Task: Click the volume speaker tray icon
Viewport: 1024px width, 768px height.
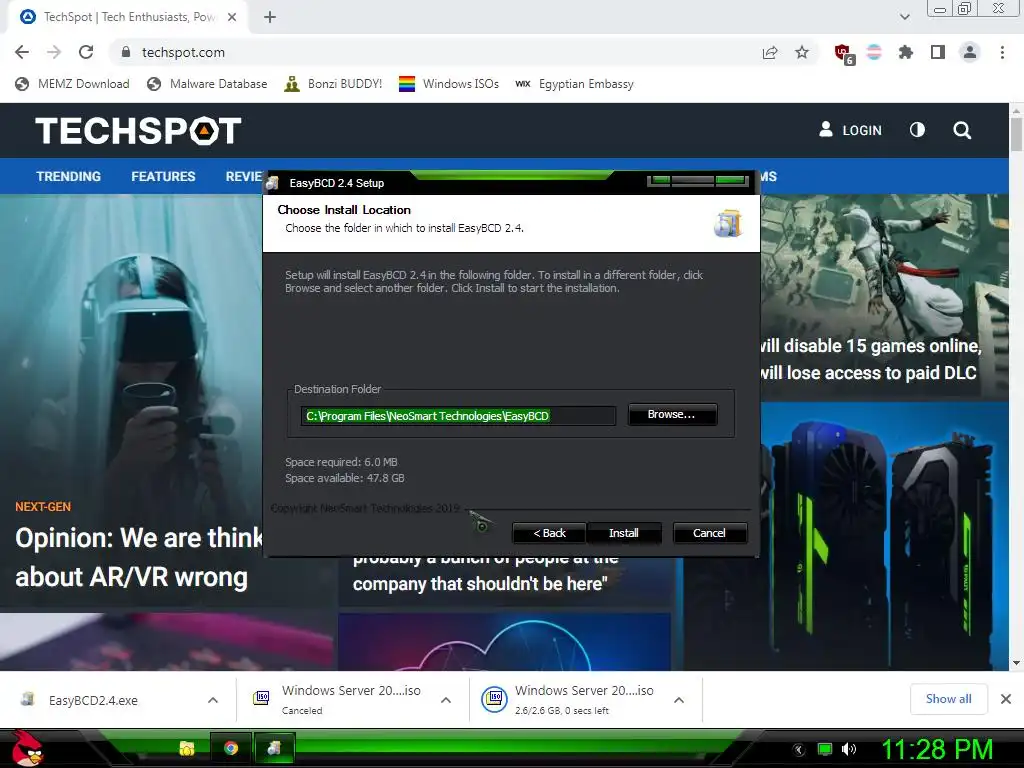Action: pos(849,749)
